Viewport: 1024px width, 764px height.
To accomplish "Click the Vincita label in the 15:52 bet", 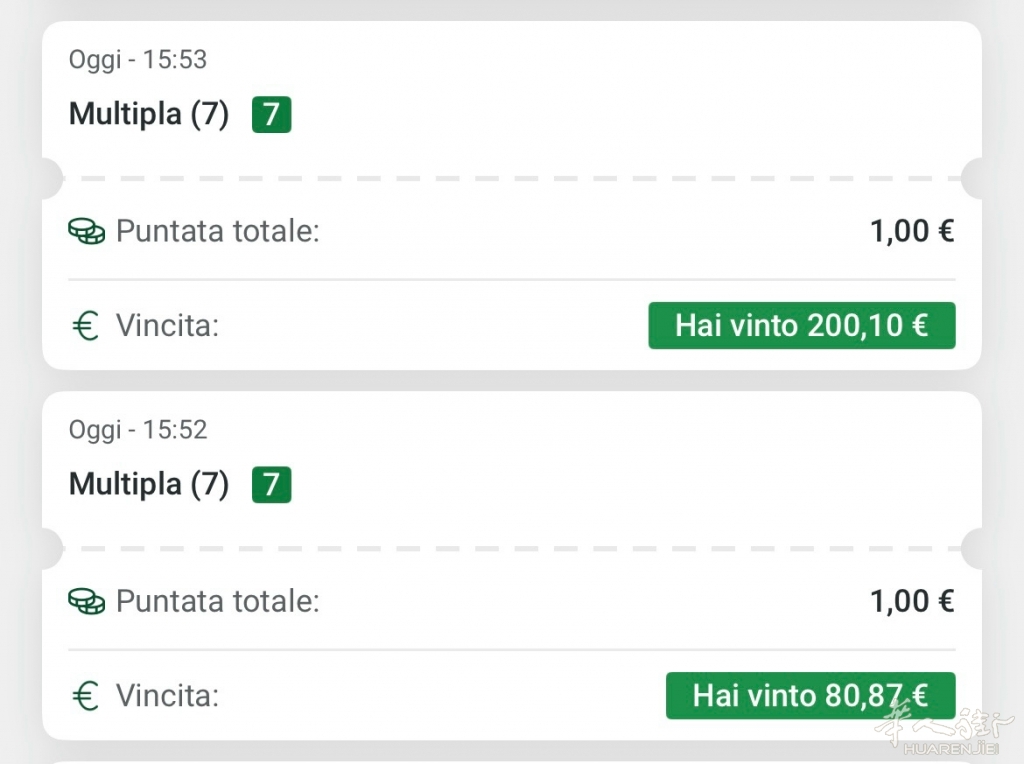I will 167,696.
